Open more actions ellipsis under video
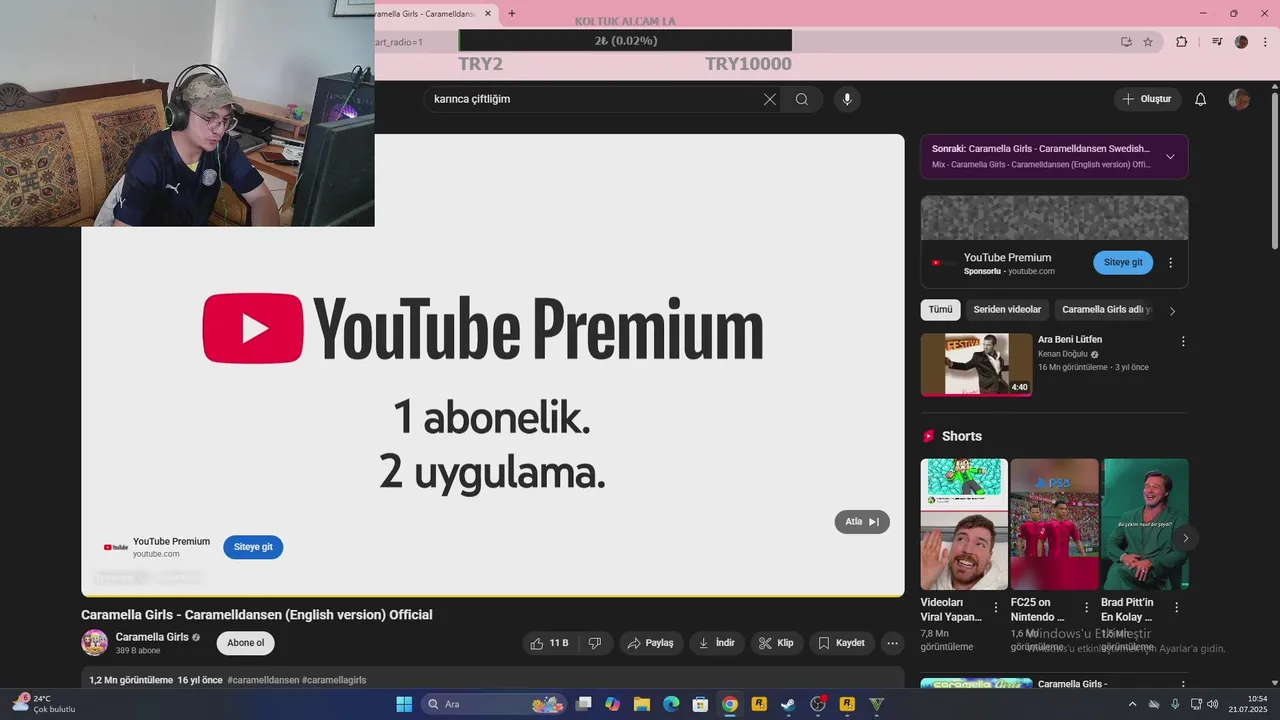This screenshot has width=1280, height=720. pyautogui.click(x=893, y=643)
